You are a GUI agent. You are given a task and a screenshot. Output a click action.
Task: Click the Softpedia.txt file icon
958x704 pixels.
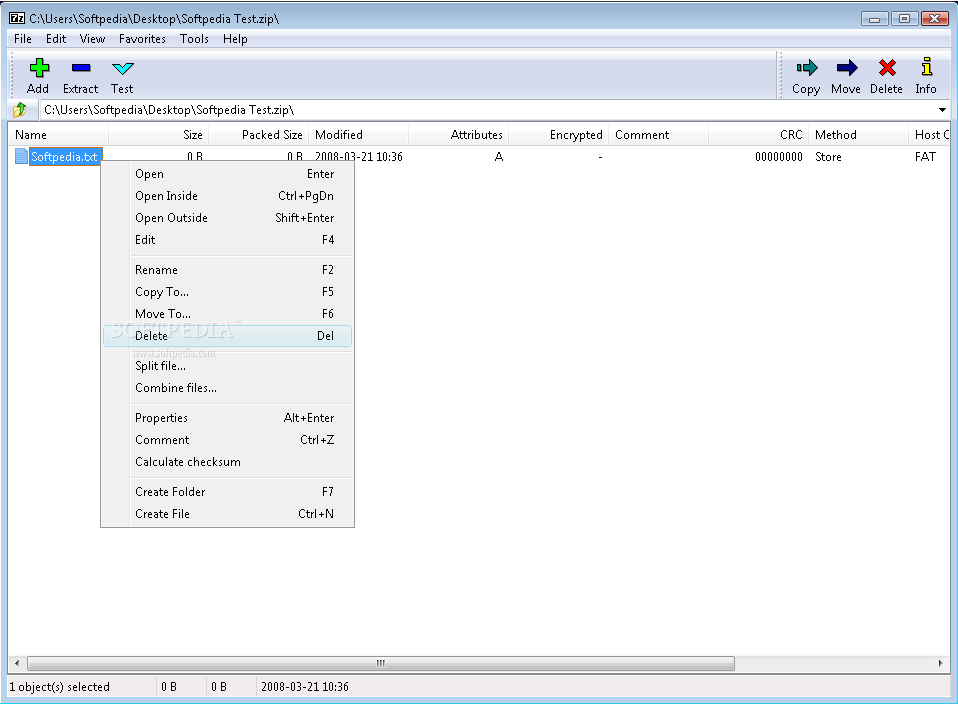[x=21, y=156]
